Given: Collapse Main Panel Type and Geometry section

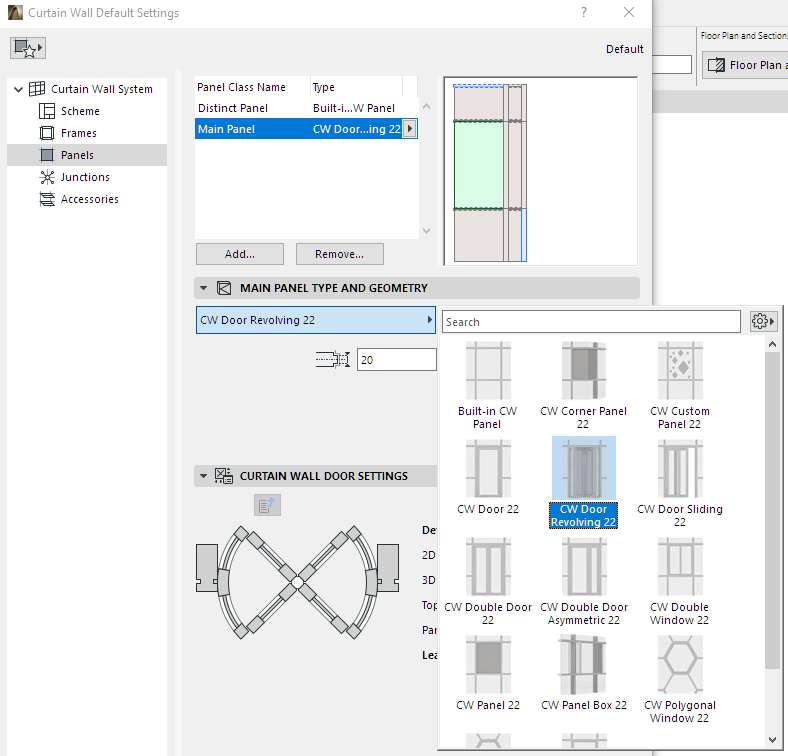Looking at the screenshot, I should [204, 288].
